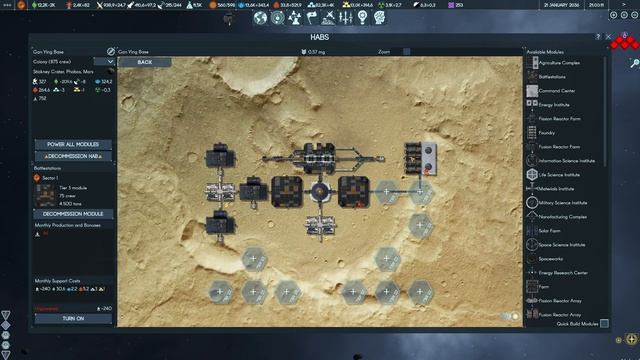This screenshot has width=640, height=360.
Task: Click Fission Reactor Farm in module list
Action: [559, 119]
